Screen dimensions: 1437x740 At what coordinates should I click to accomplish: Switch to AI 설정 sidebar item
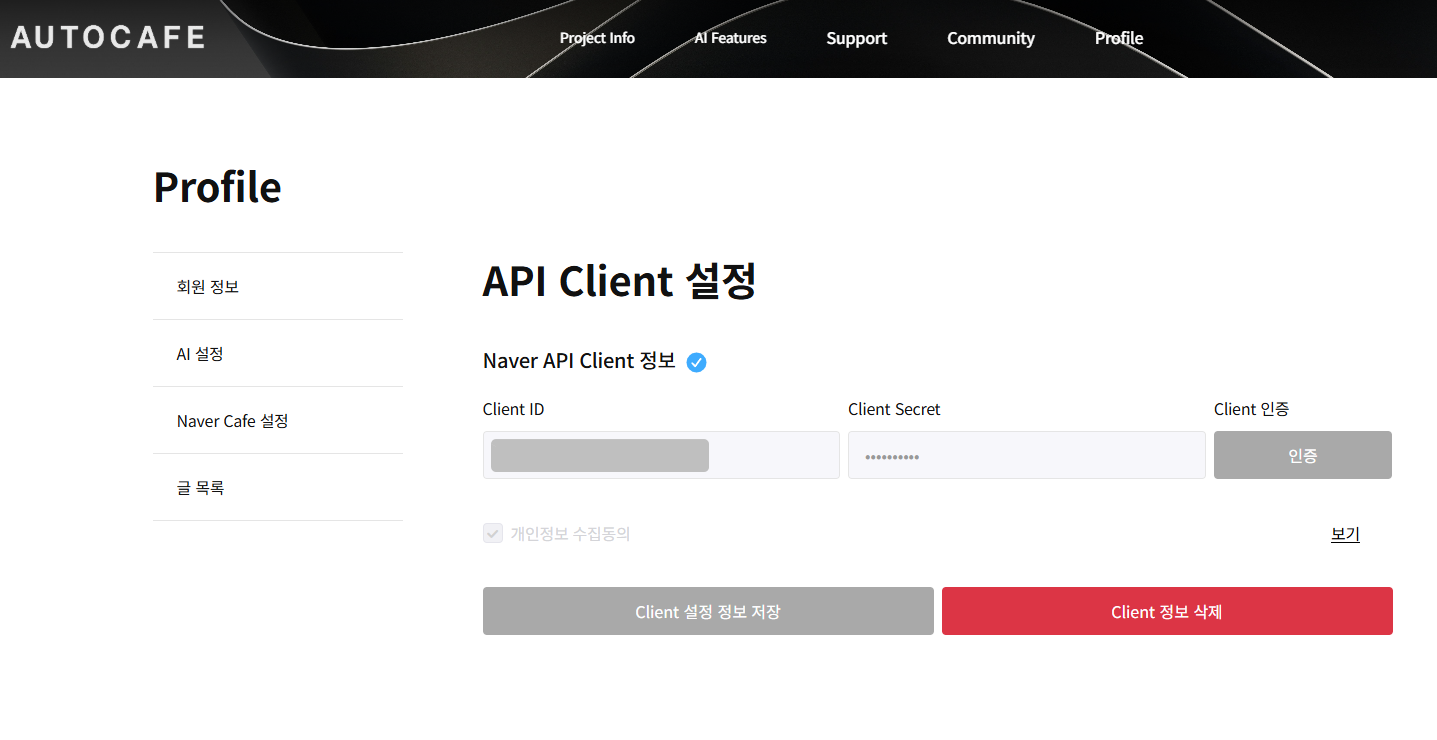tap(200, 354)
